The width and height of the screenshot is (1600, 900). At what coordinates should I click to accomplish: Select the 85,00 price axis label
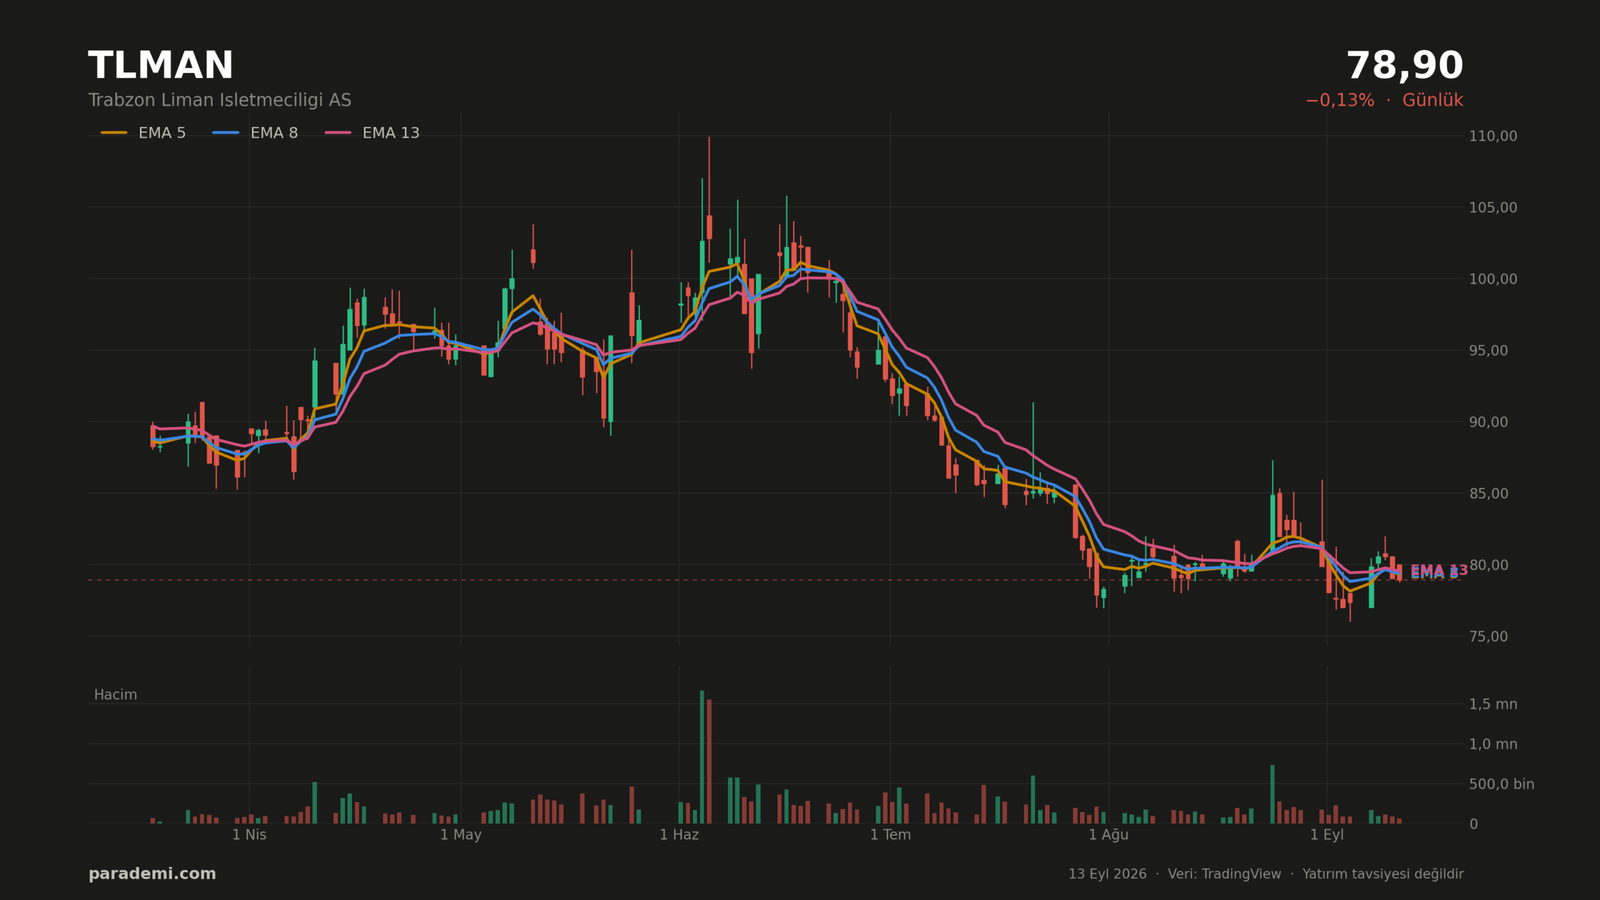pos(1488,494)
